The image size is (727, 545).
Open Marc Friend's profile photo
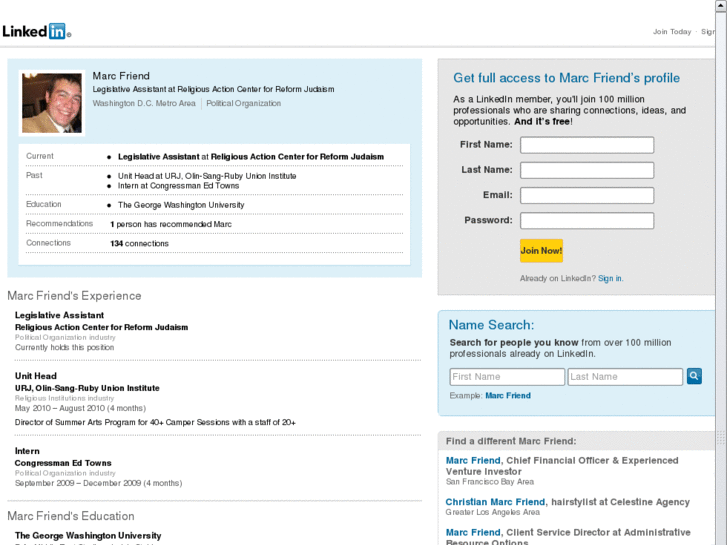click(x=52, y=102)
